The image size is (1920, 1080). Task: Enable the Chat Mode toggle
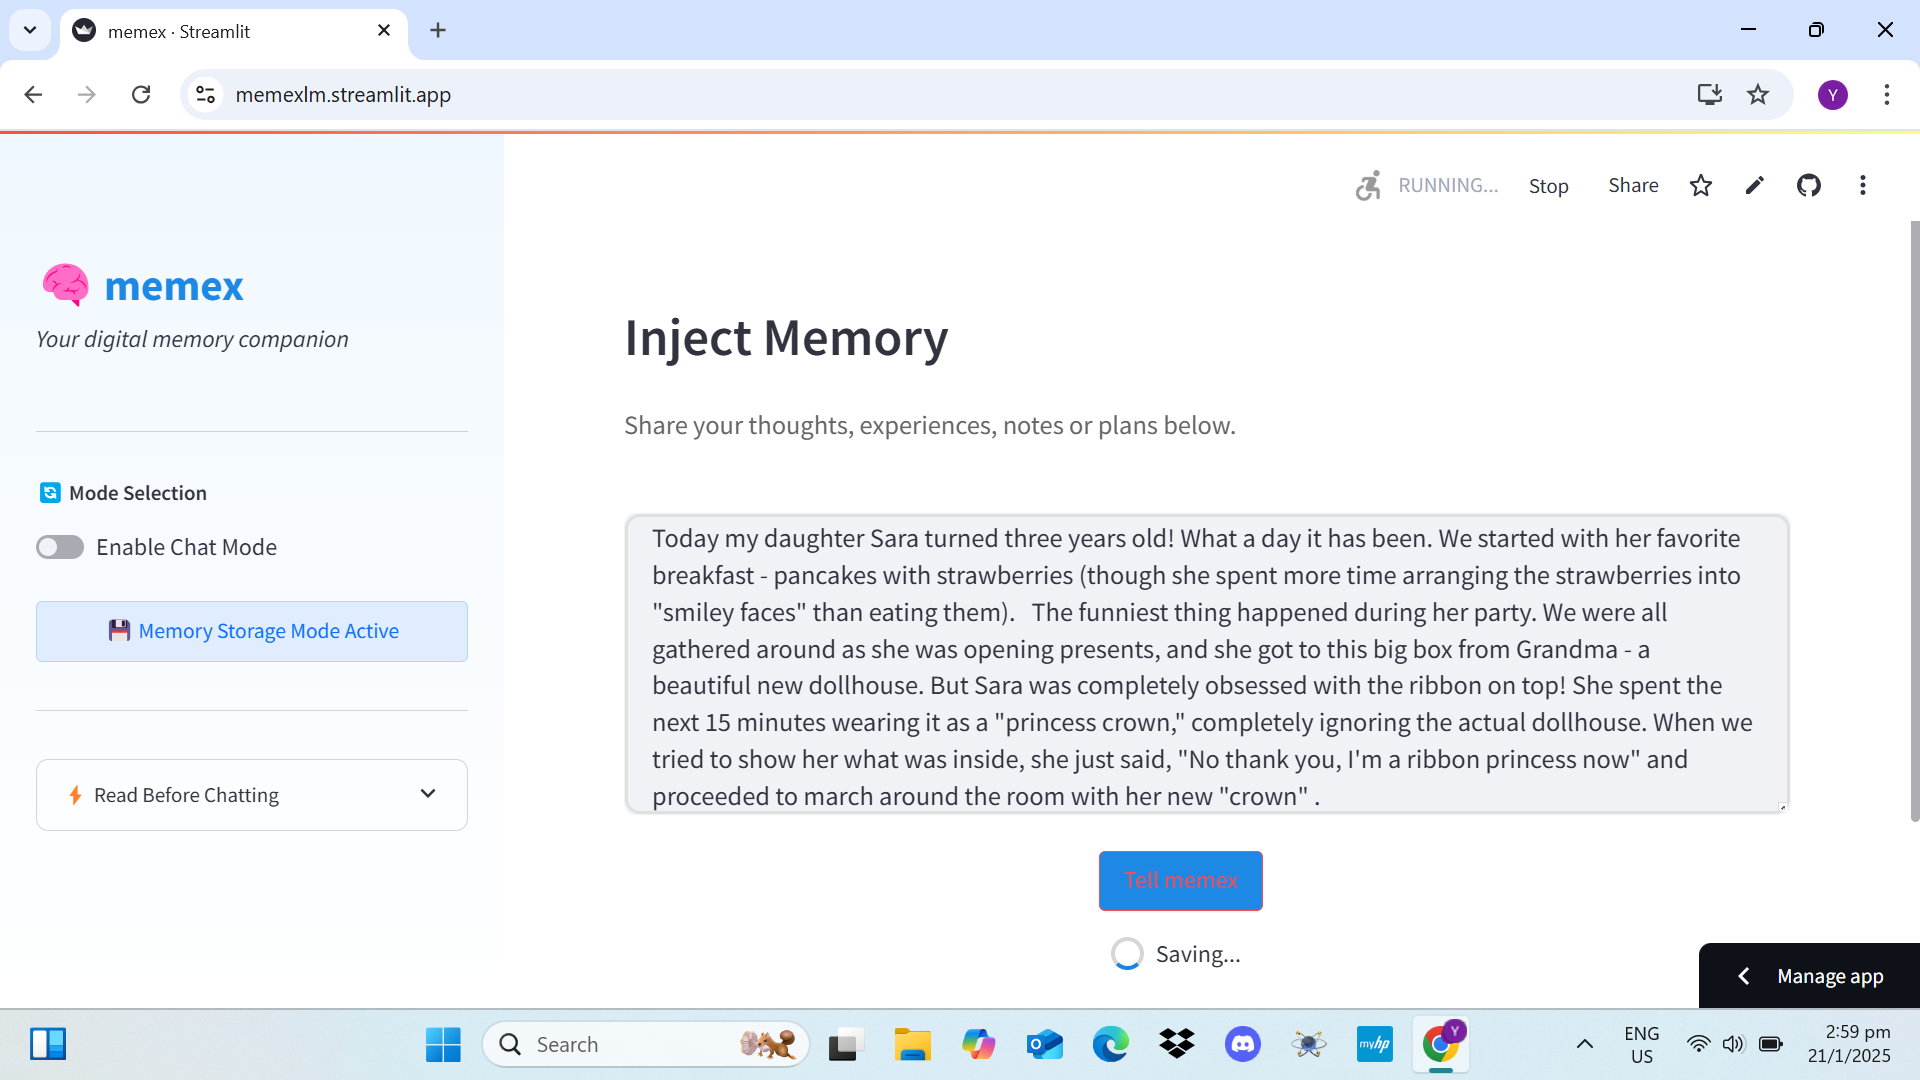pyautogui.click(x=60, y=547)
